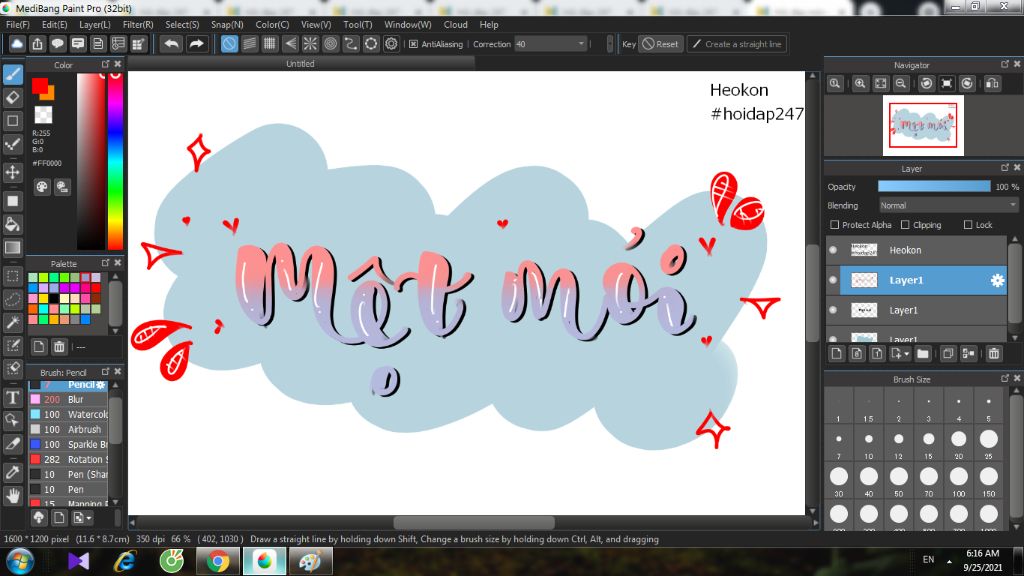The width and height of the screenshot is (1024, 576).
Task: Select the Eraser tool
Action: [13, 98]
